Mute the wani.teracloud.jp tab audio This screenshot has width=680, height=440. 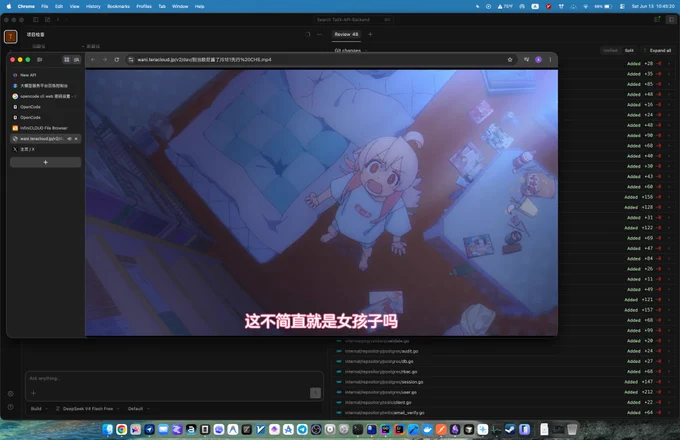click(69, 139)
